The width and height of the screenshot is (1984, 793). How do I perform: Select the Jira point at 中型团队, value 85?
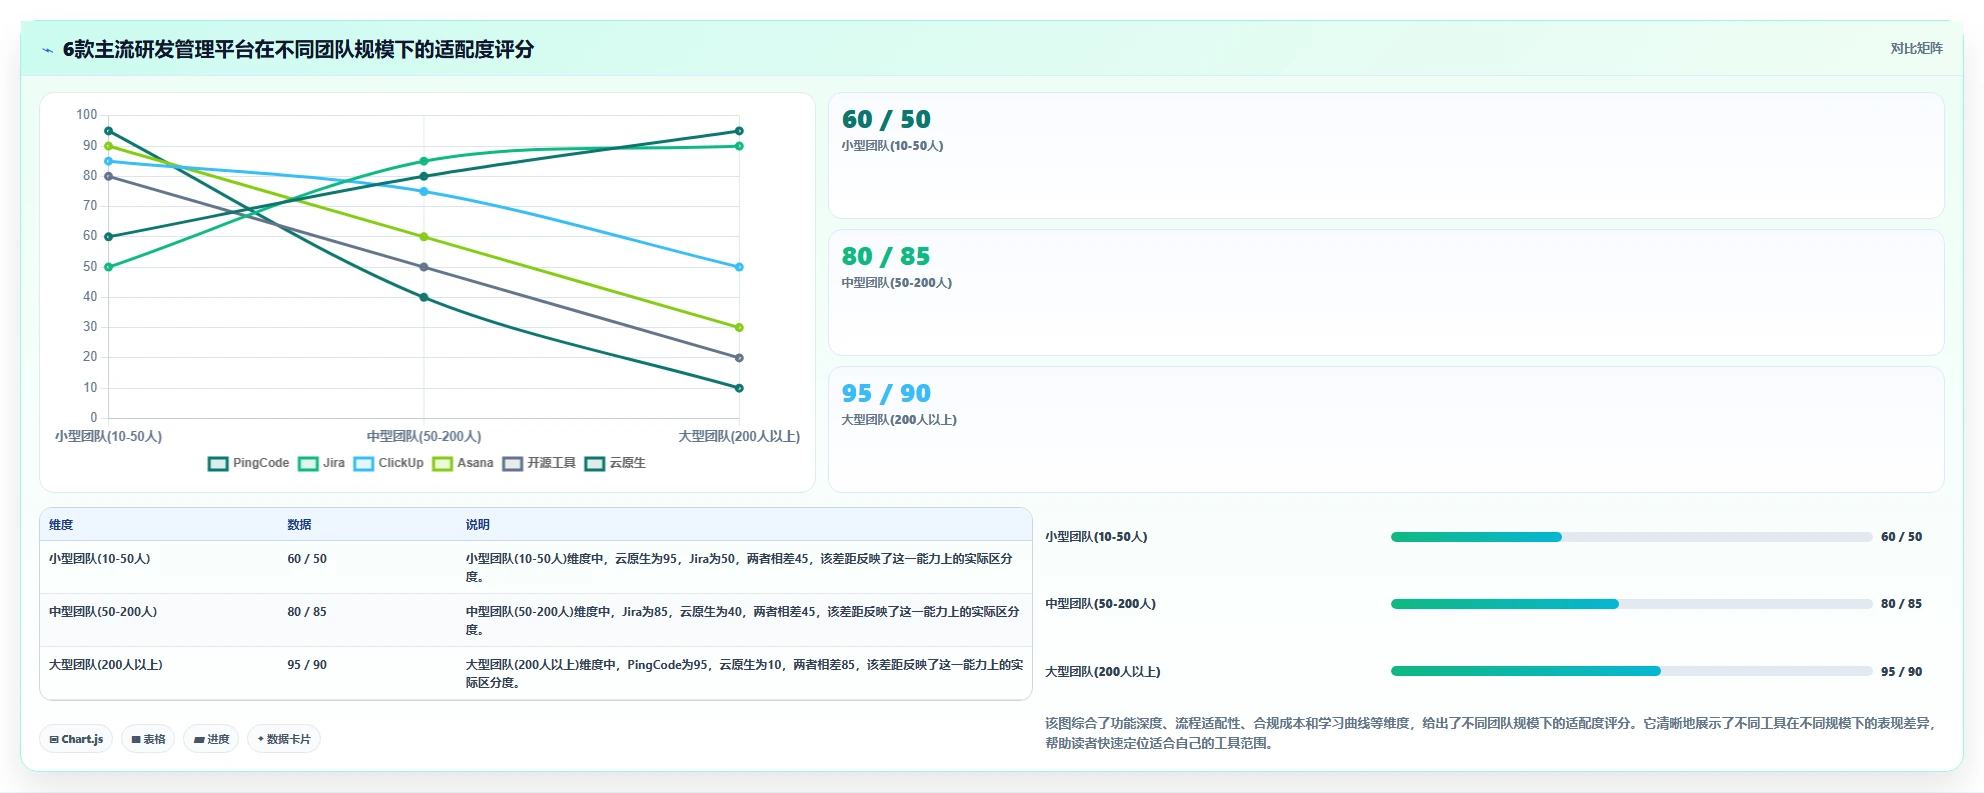click(424, 161)
